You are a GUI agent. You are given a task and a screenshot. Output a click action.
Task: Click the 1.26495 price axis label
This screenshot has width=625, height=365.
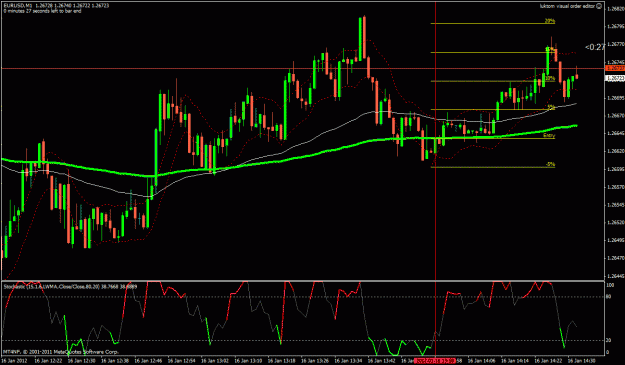point(615,240)
